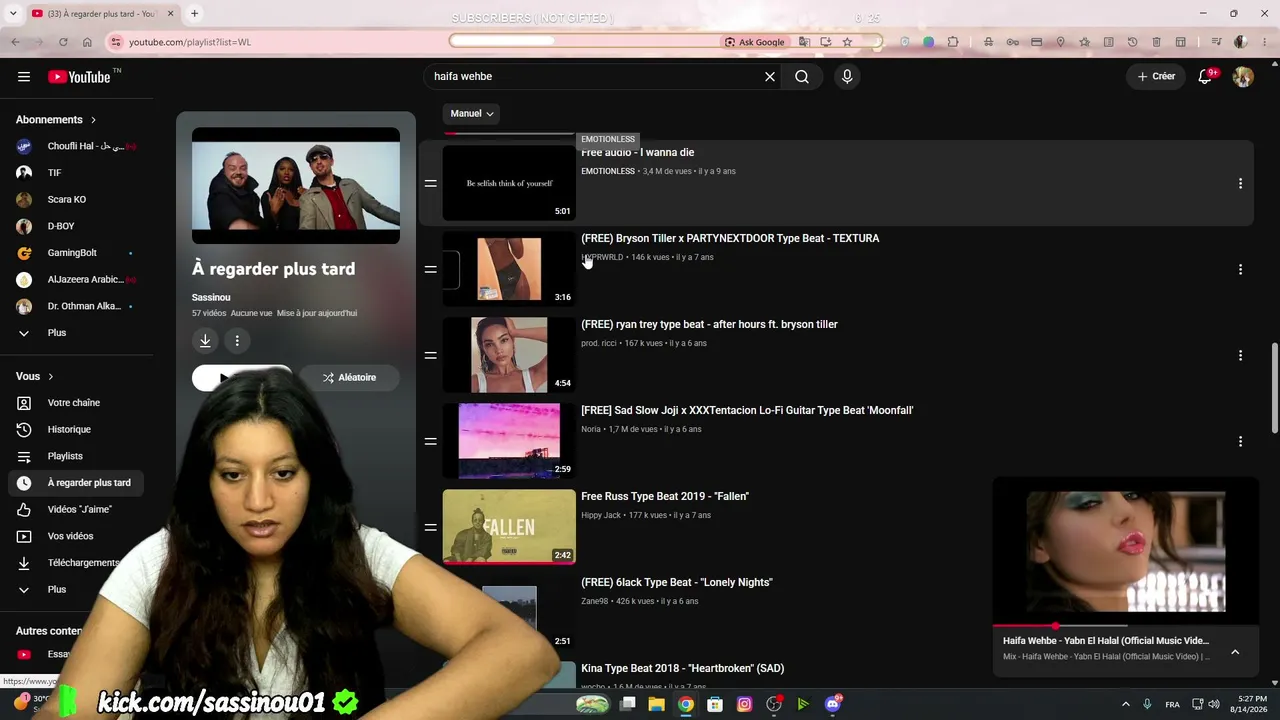Open Playlists in the sidebar
Screen dimensions: 1280x720
77,456
